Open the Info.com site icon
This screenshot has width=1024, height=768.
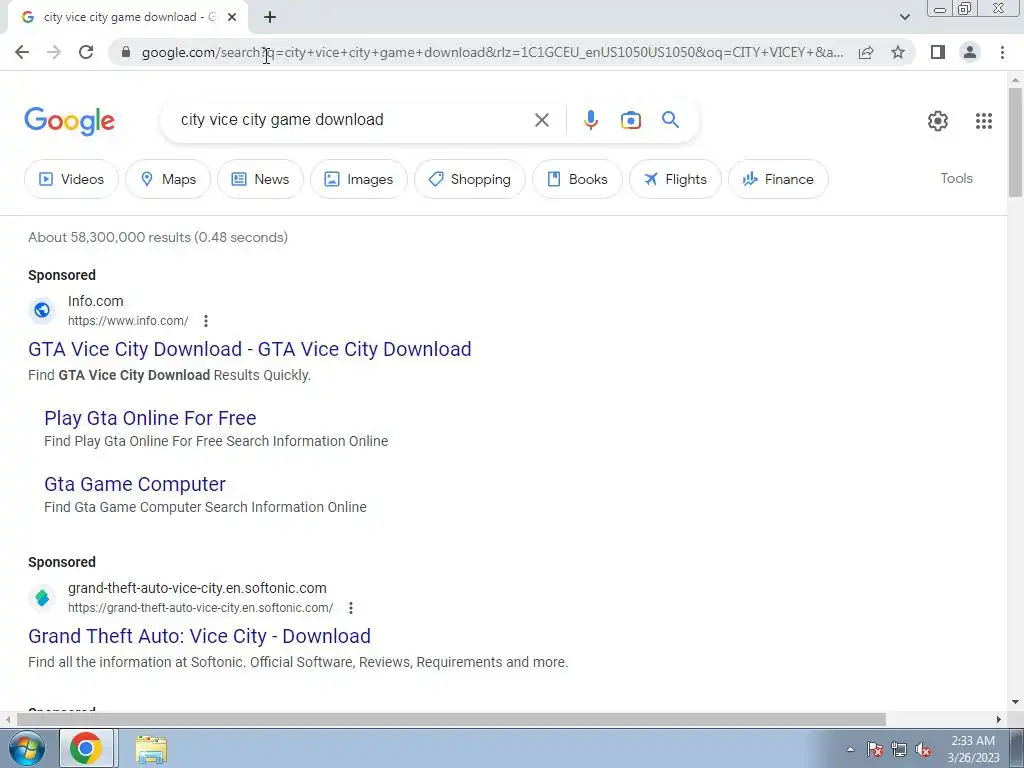[x=42, y=310]
